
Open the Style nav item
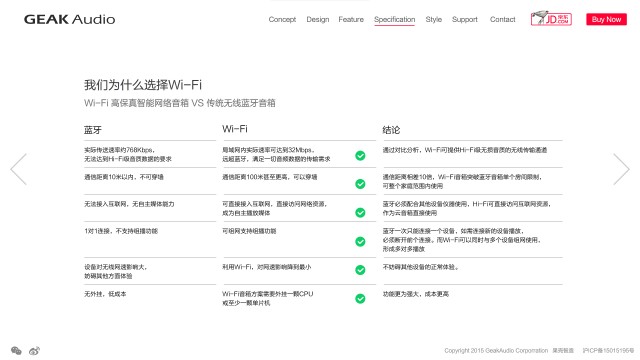[x=433, y=19]
